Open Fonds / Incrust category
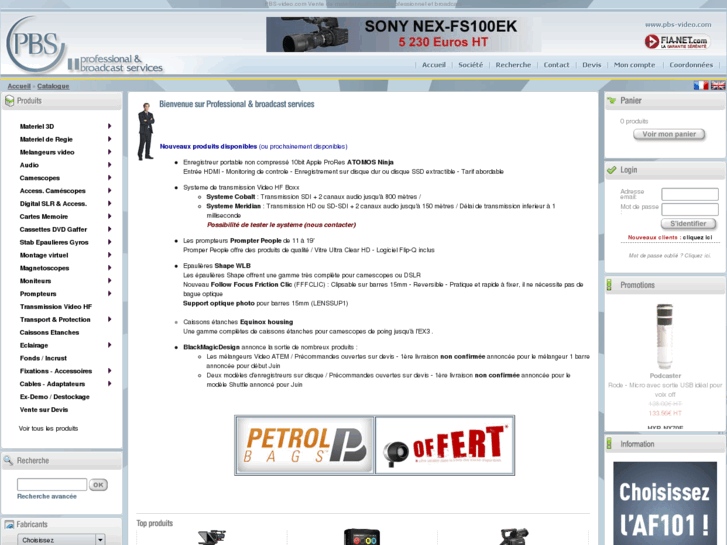 click(43, 358)
